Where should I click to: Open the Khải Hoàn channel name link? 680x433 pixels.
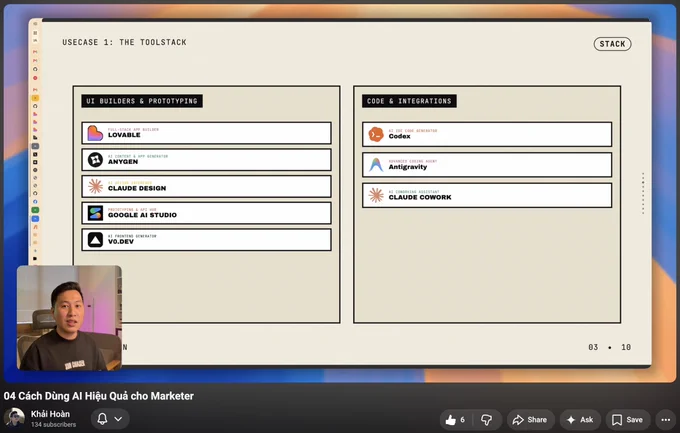click(x=50, y=414)
